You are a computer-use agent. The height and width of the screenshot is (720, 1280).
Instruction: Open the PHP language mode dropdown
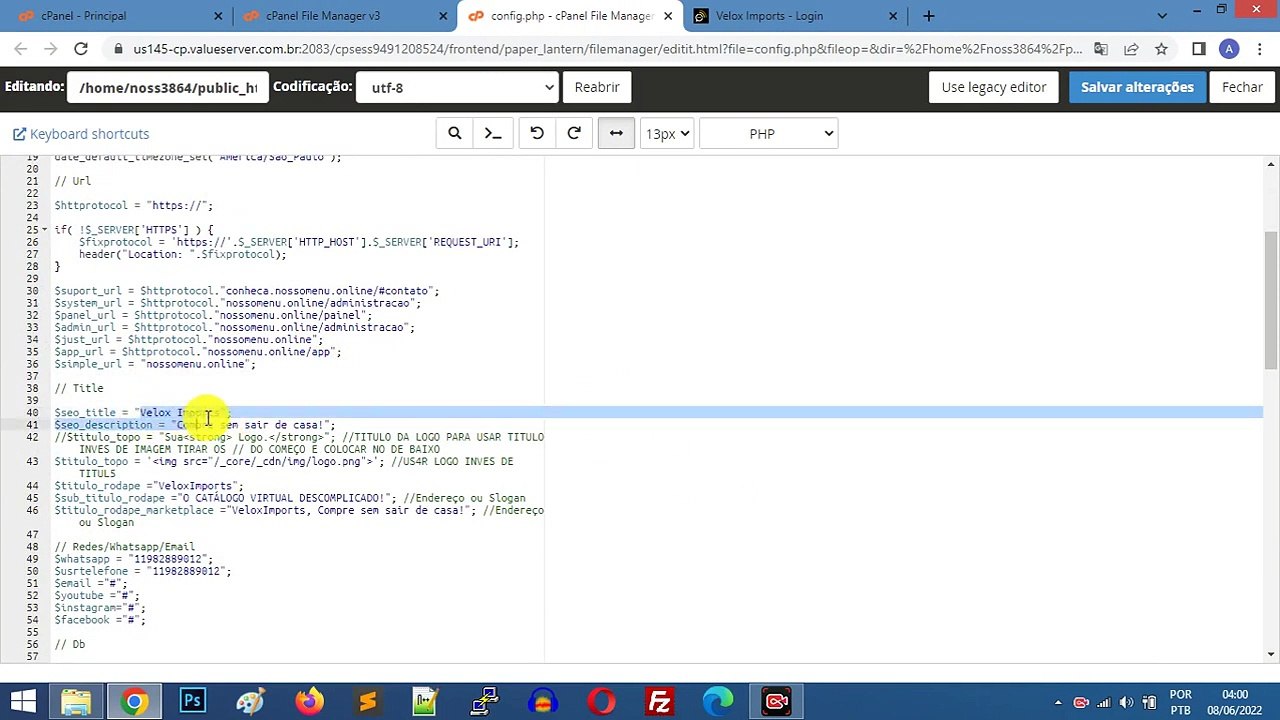pos(768,134)
